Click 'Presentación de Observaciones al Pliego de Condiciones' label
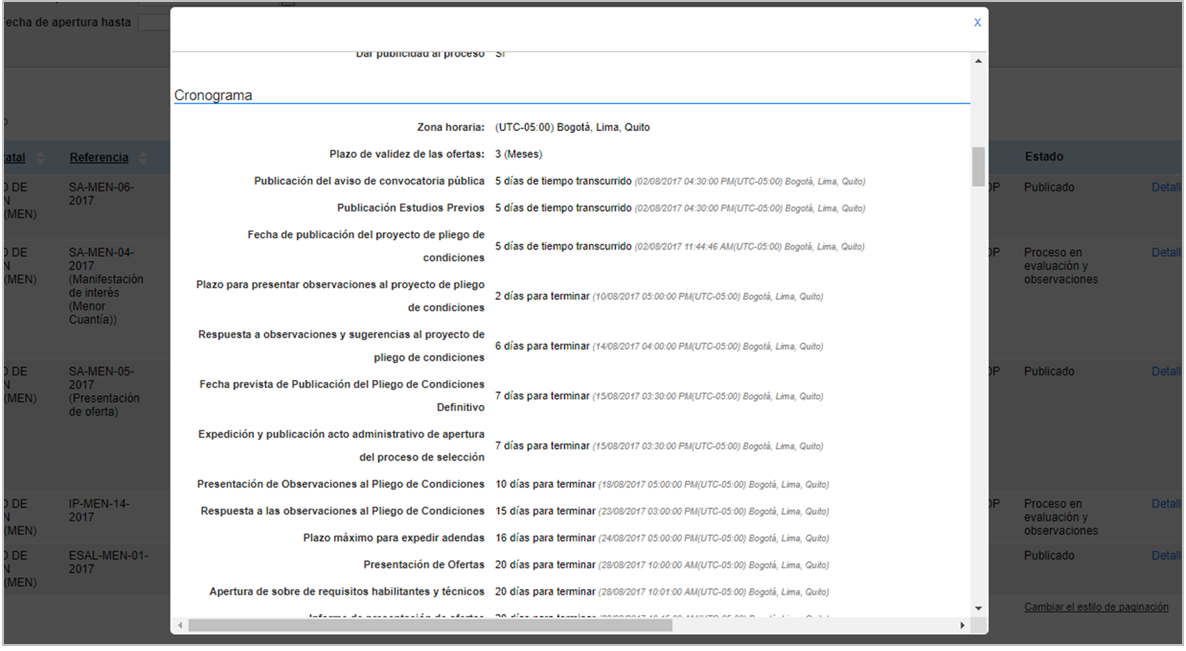The height and width of the screenshot is (651, 1186). click(x=340, y=484)
